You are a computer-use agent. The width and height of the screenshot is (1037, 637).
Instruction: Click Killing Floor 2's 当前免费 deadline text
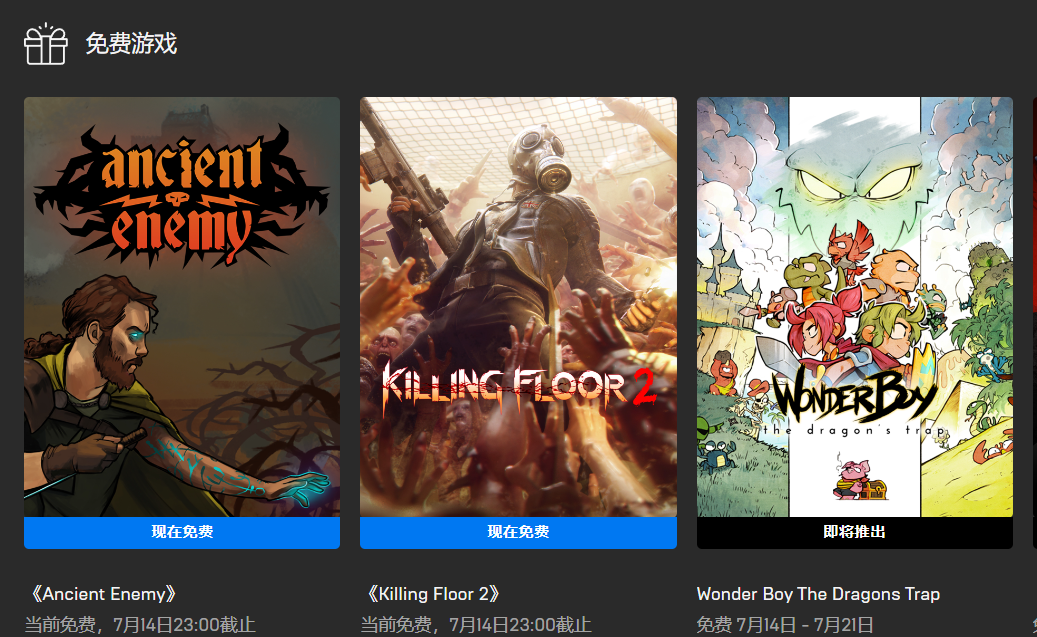476,624
